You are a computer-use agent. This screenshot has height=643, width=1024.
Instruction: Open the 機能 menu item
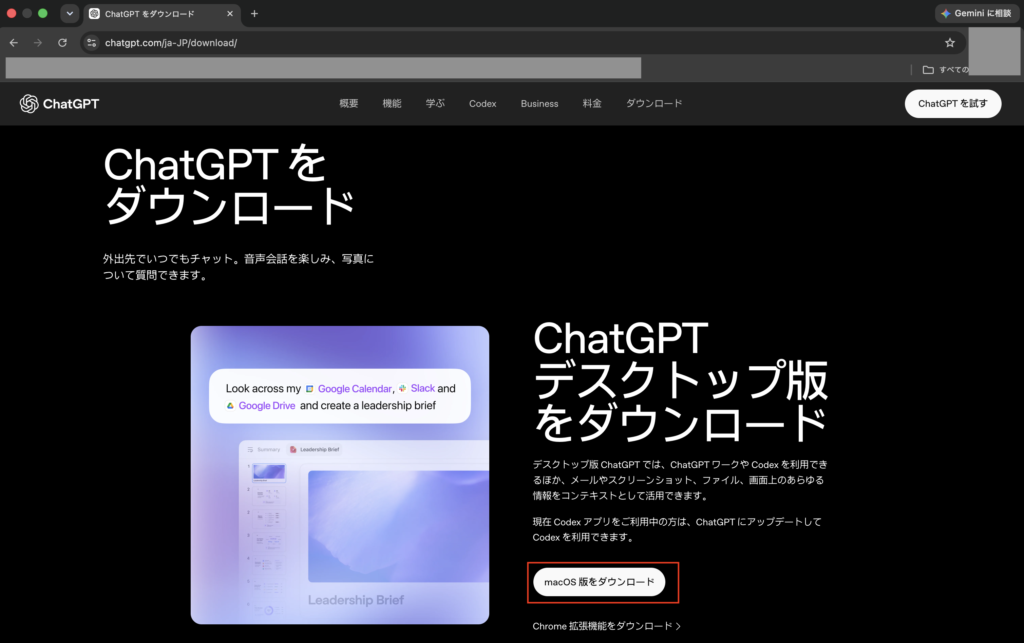[392, 103]
